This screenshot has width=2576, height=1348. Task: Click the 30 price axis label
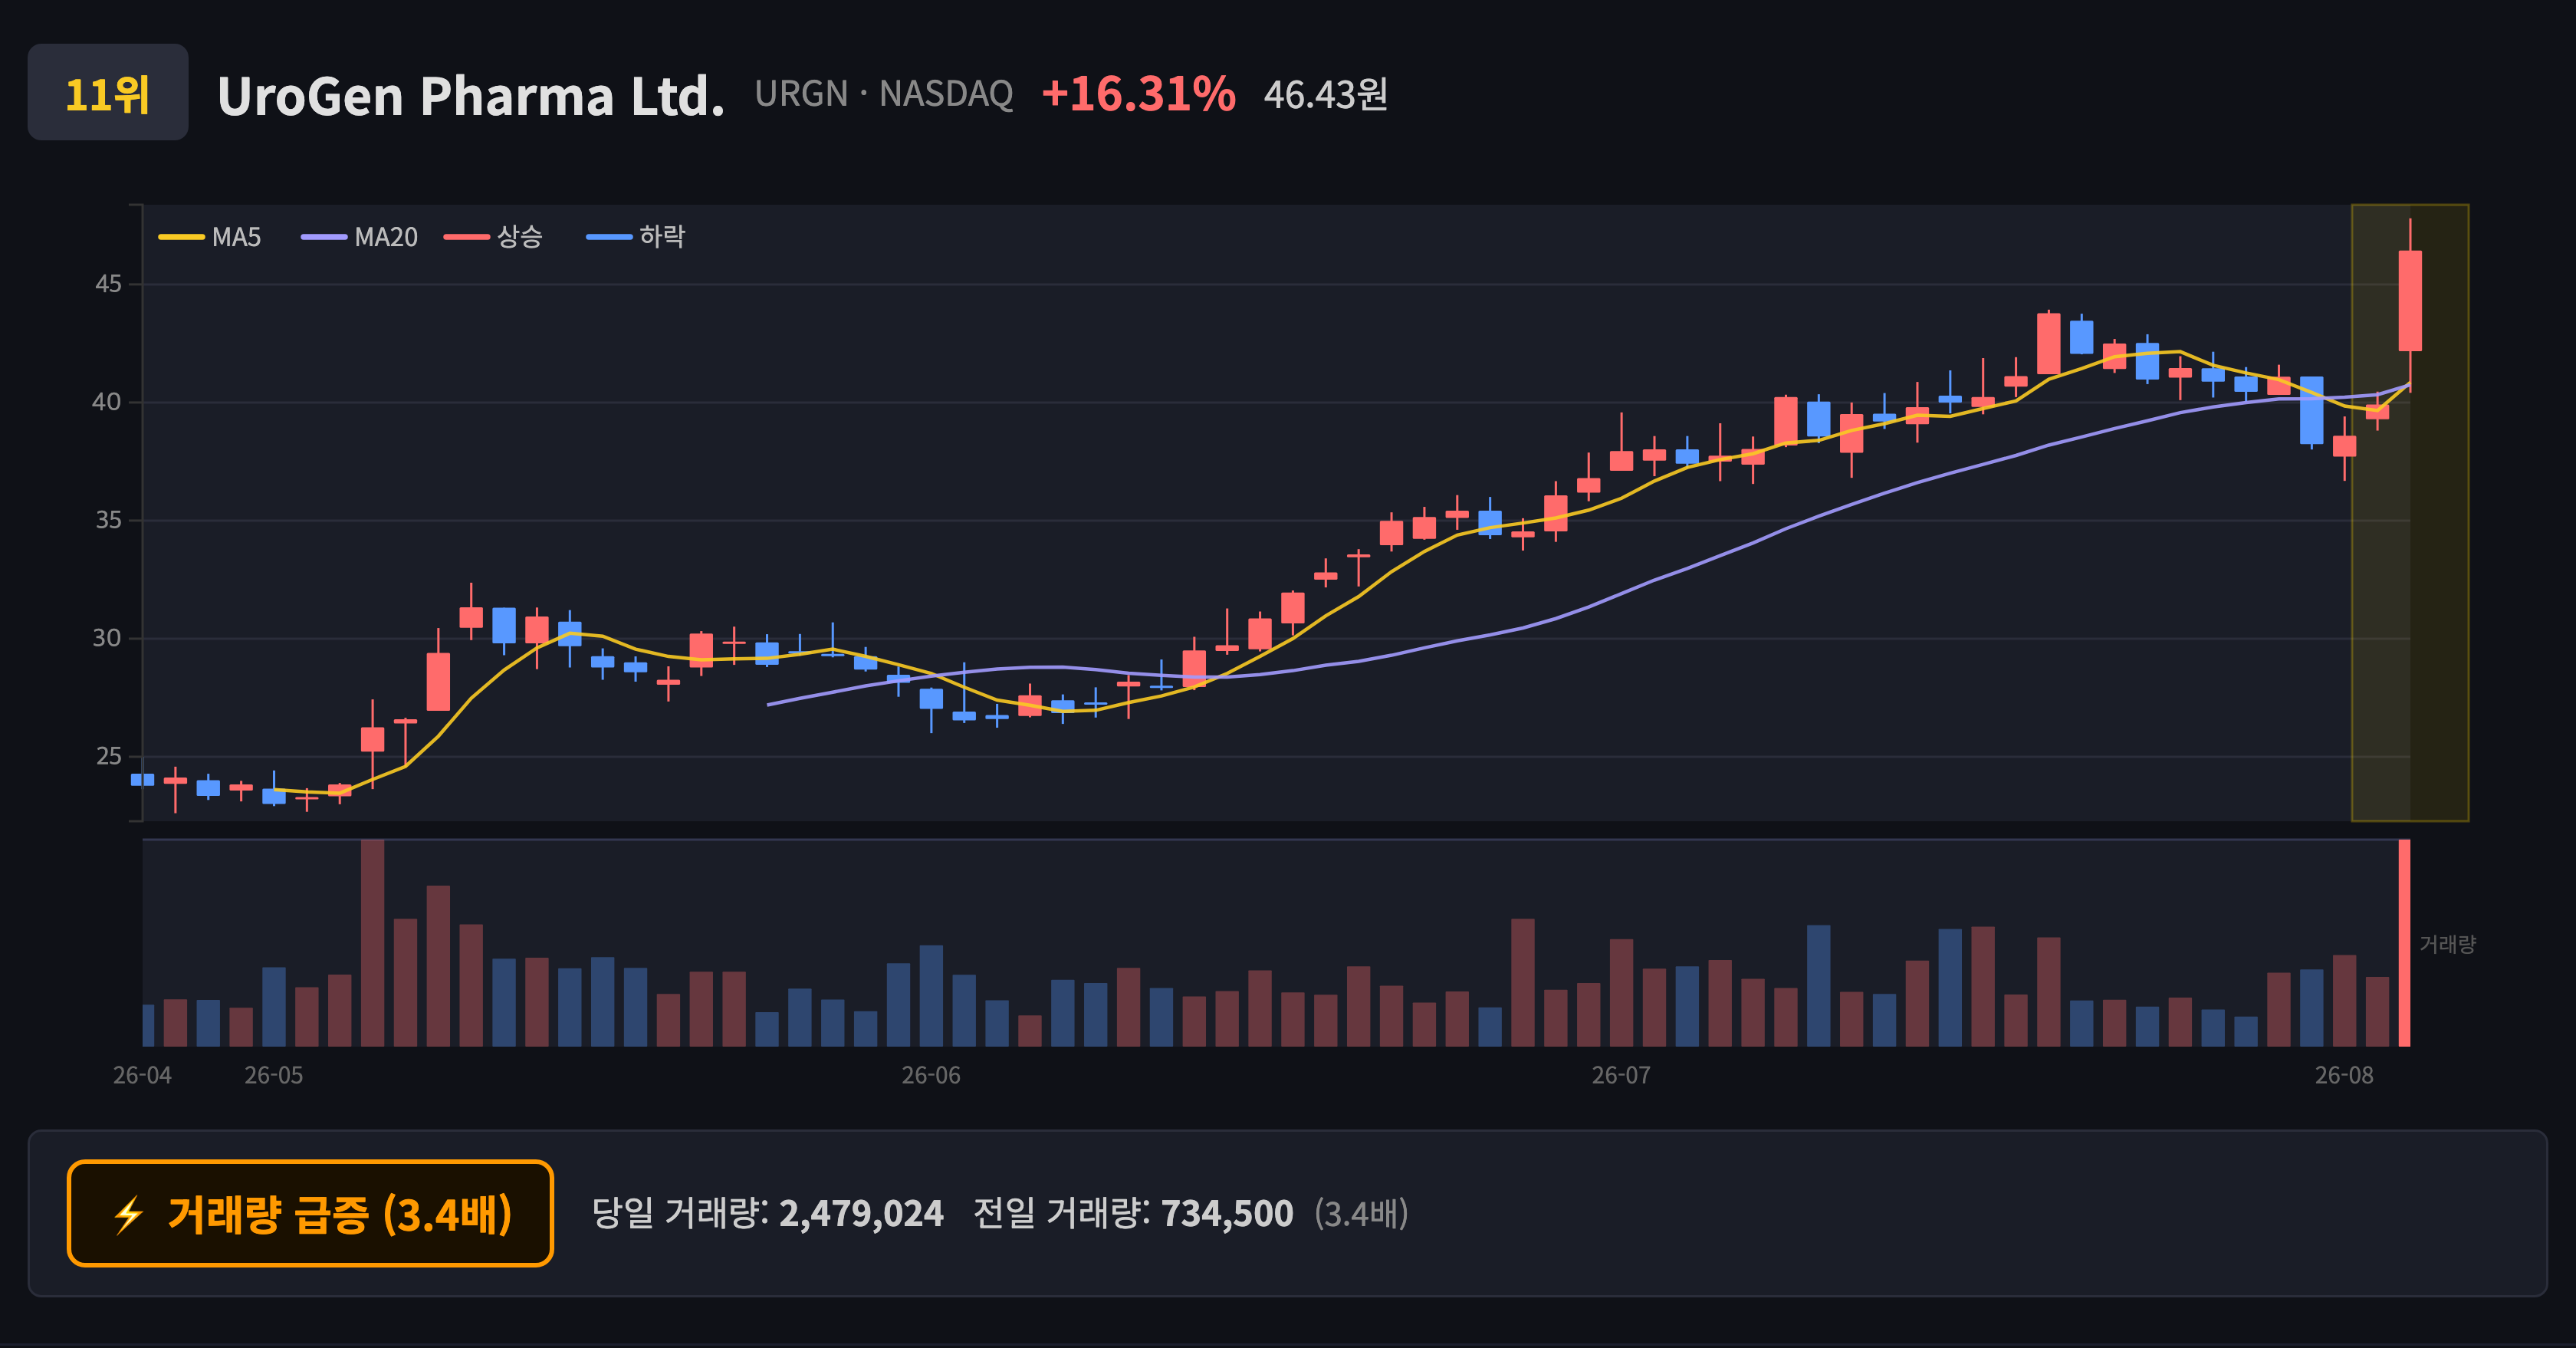point(107,638)
